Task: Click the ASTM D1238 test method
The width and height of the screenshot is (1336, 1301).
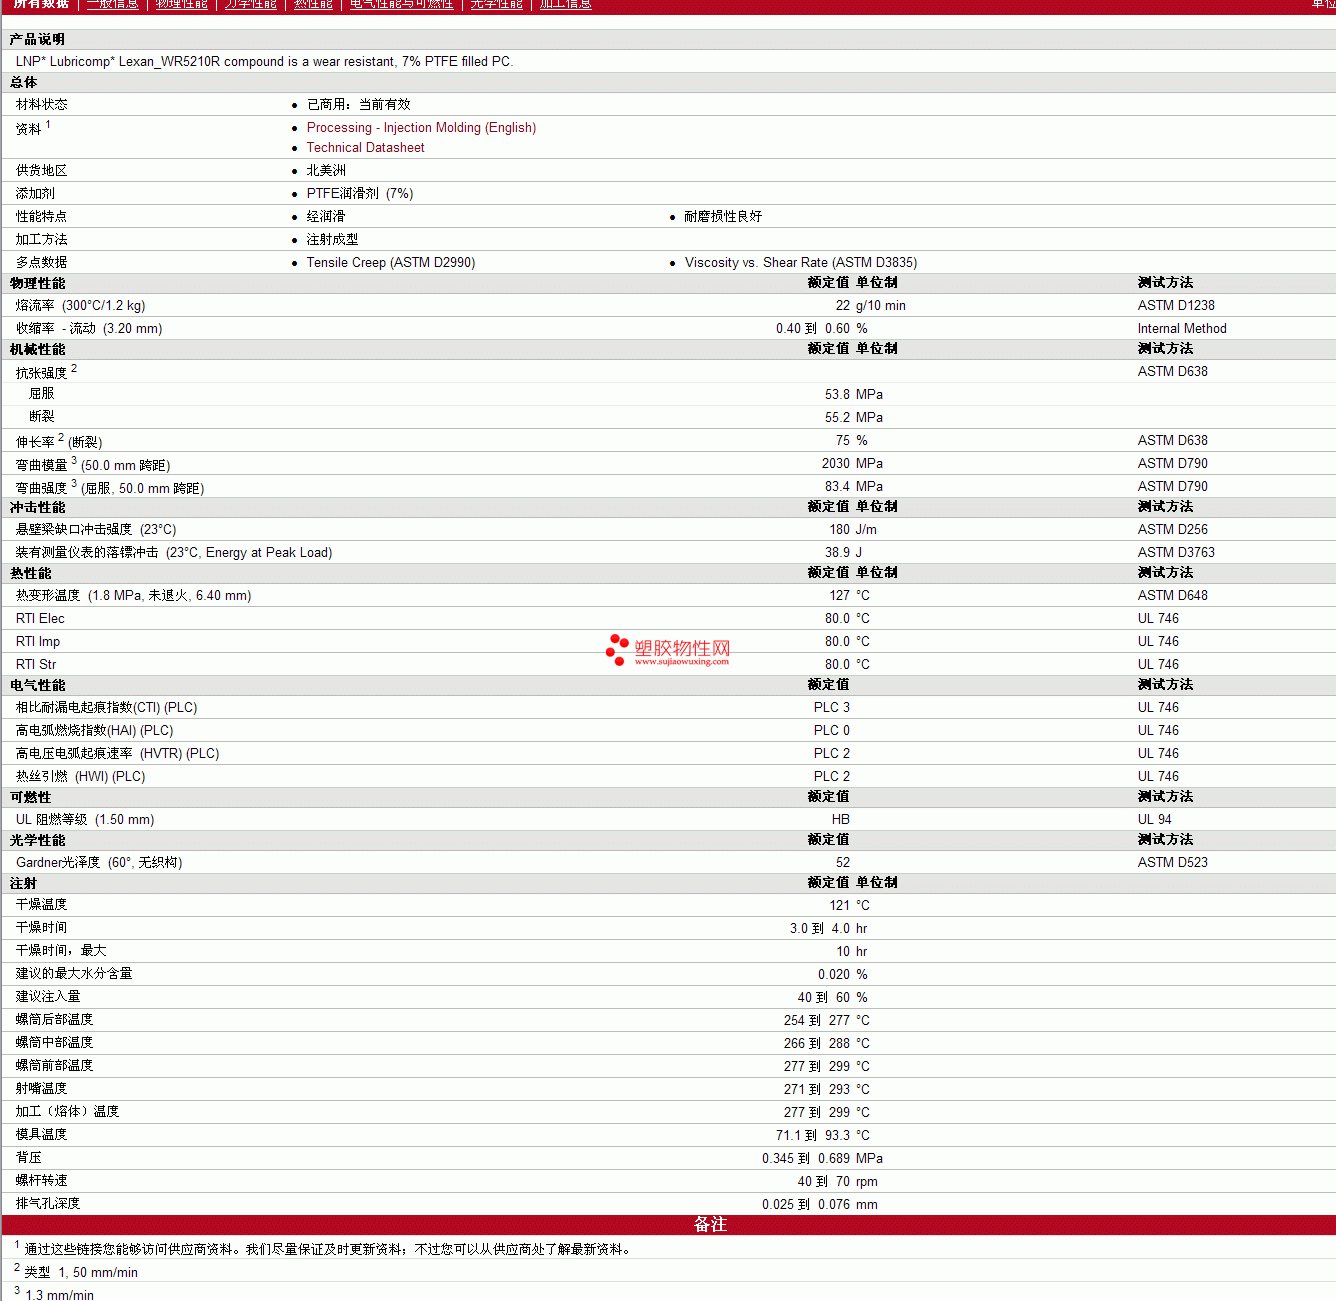Action: pos(1176,306)
